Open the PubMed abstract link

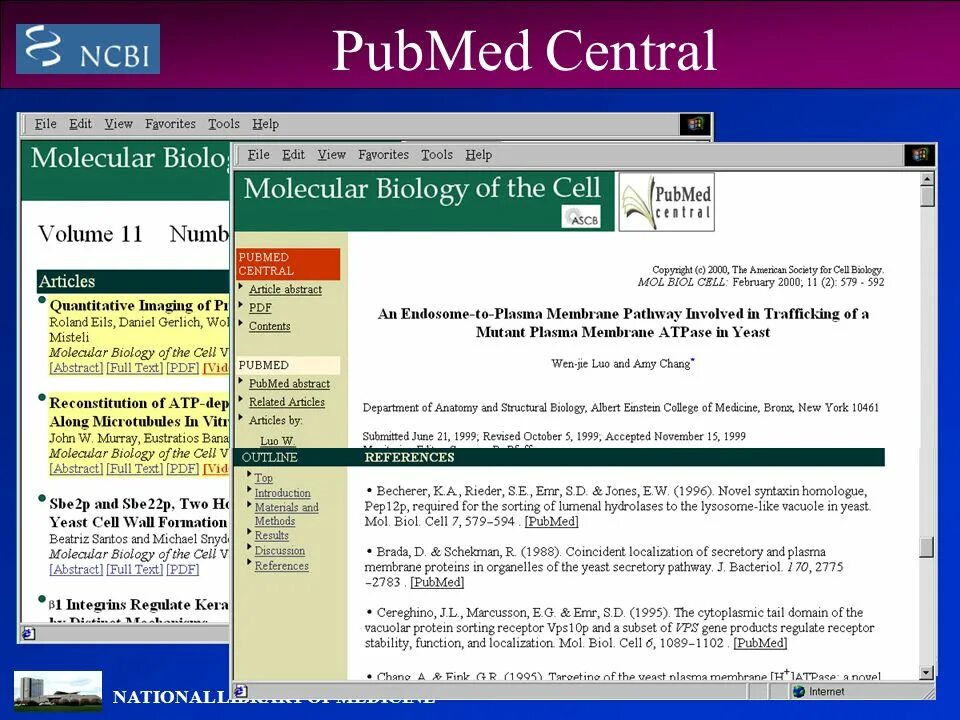point(289,383)
